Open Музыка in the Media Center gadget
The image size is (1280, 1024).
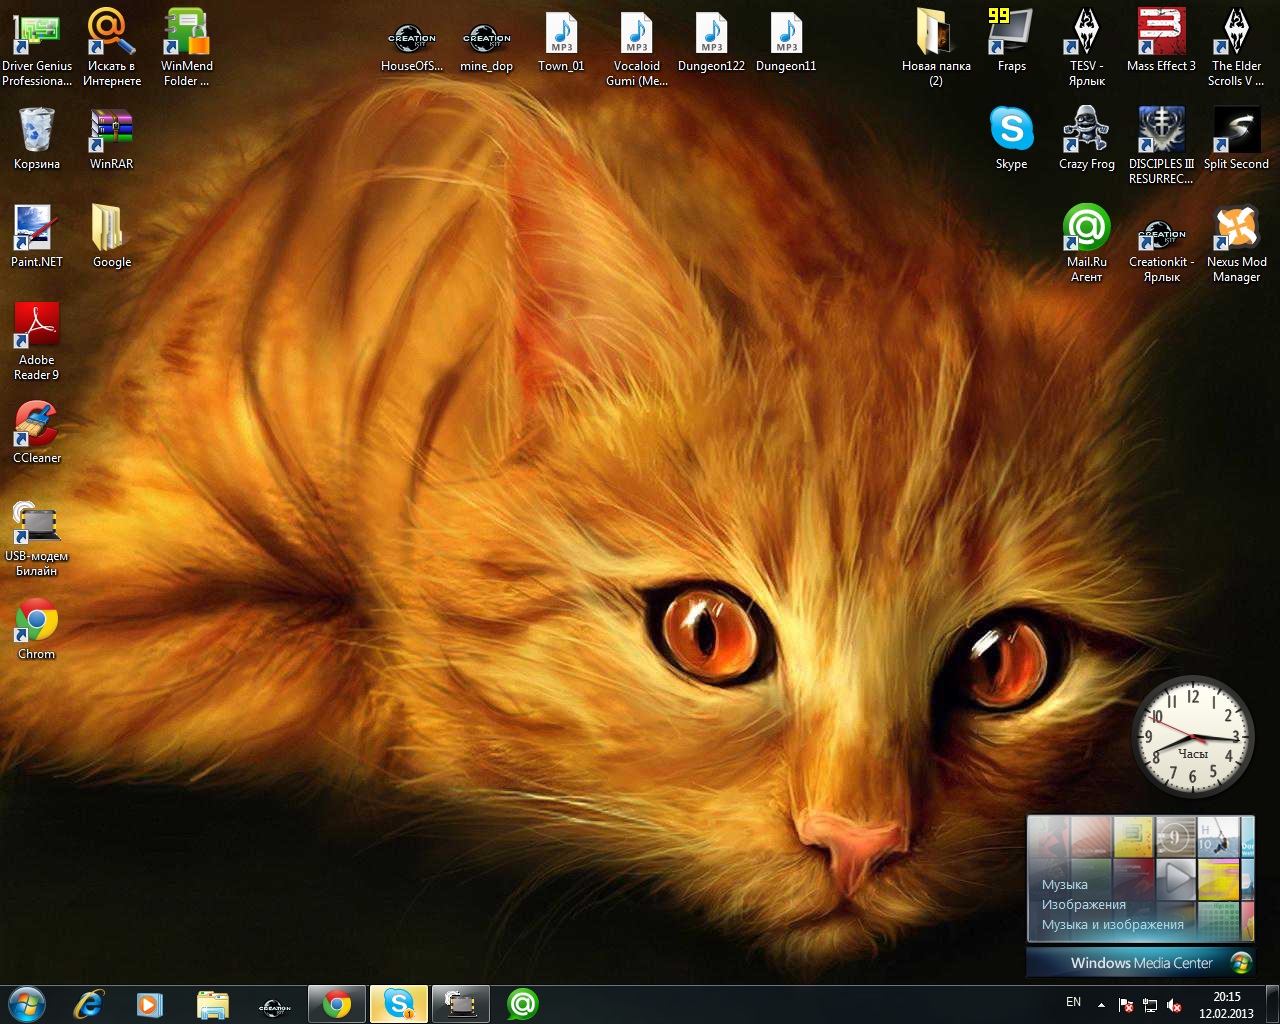point(1064,884)
